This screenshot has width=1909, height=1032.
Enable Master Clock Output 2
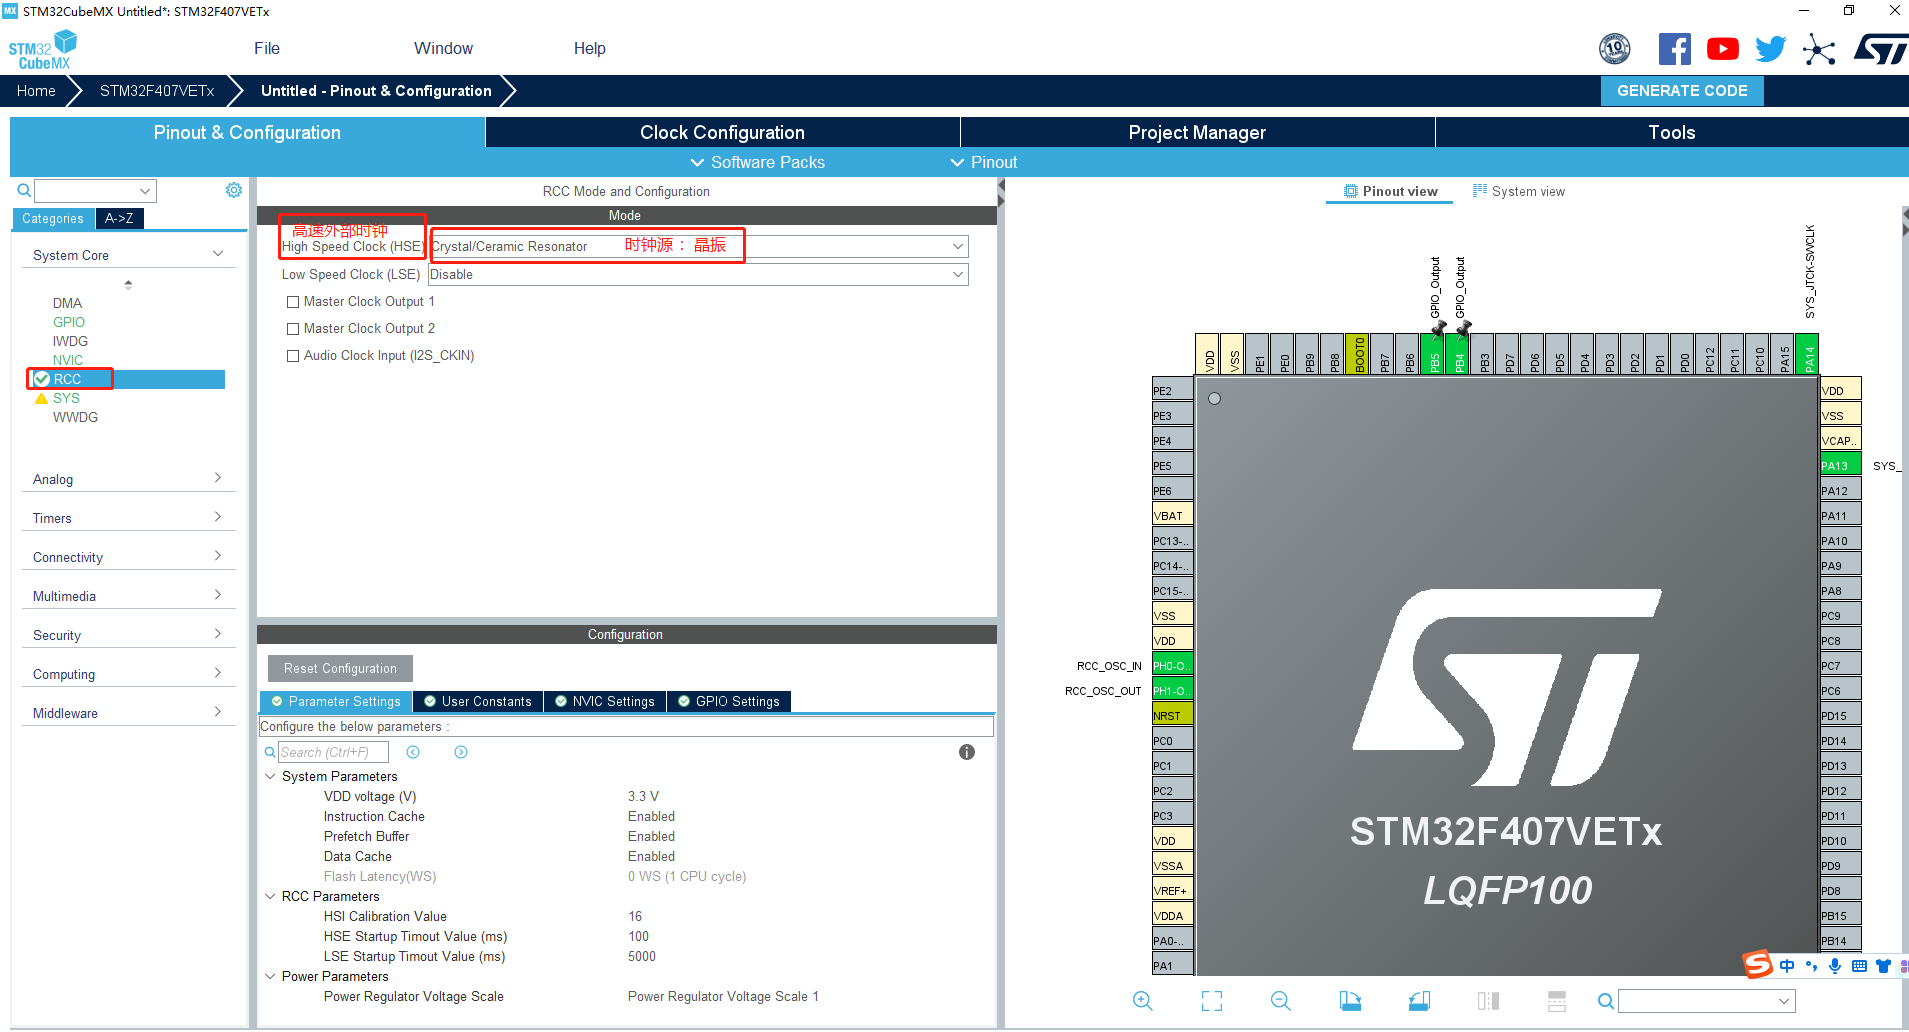[x=293, y=328]
